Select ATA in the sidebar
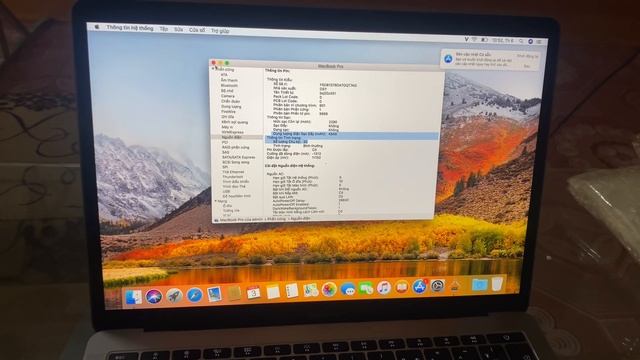Viewport: 640px width, 360px height. point(224,75)
